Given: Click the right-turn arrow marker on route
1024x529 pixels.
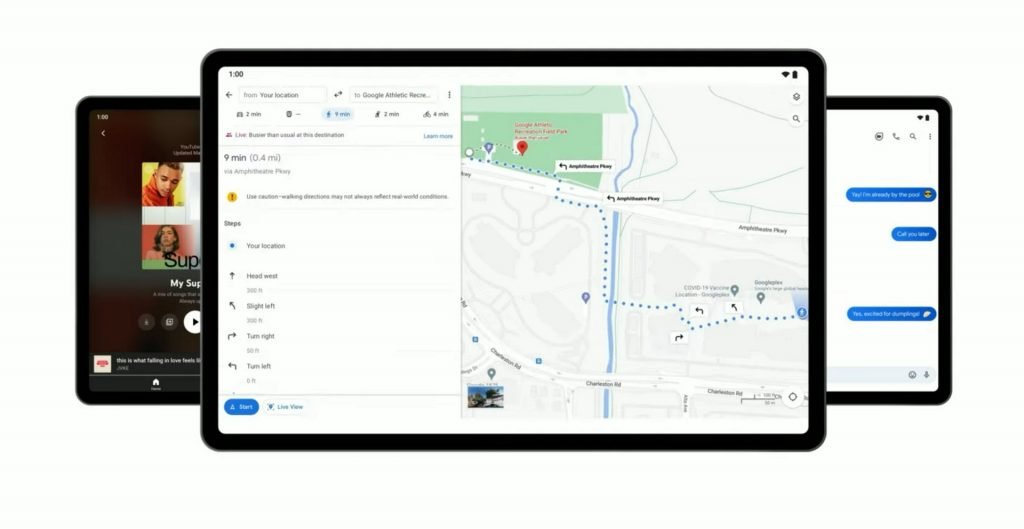Looking at the screenshot, I should [679, 338].
